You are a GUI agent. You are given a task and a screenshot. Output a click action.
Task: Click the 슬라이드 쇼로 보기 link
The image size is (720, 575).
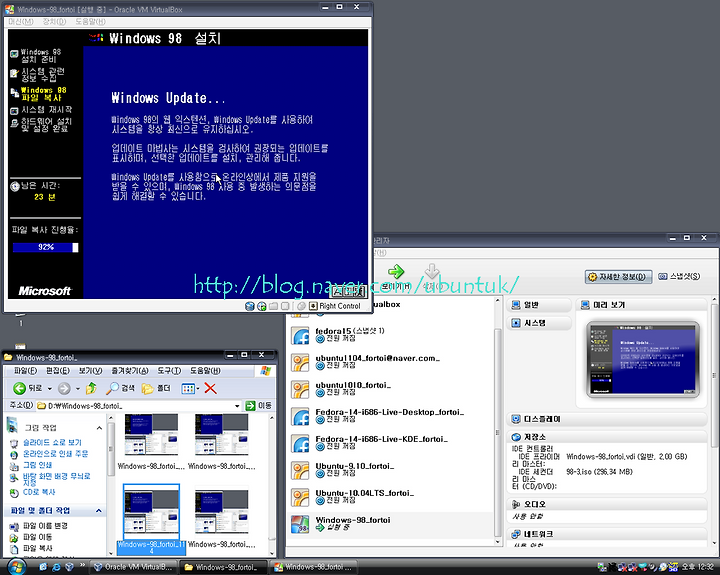(x=52, y=443)
